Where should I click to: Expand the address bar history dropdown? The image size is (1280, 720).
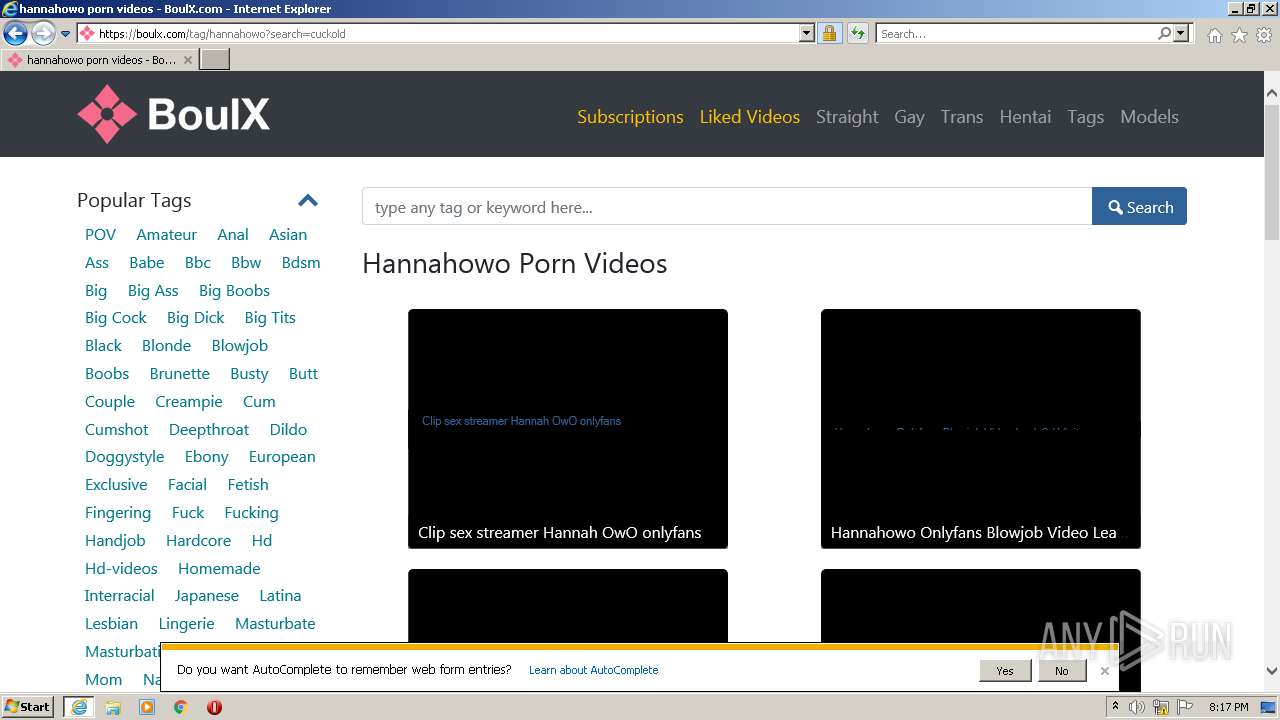pos(807,34)
